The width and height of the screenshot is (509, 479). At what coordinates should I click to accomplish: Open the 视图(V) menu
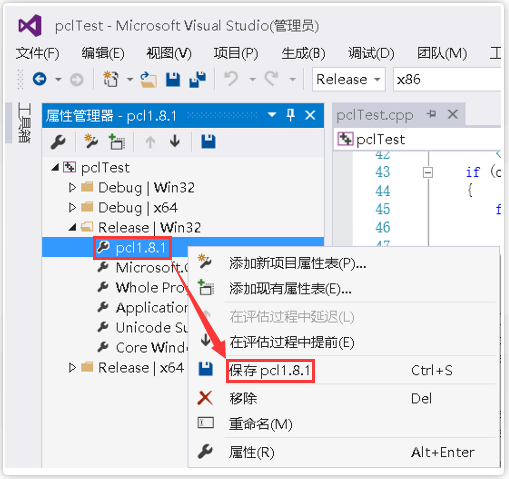(169, 53)
